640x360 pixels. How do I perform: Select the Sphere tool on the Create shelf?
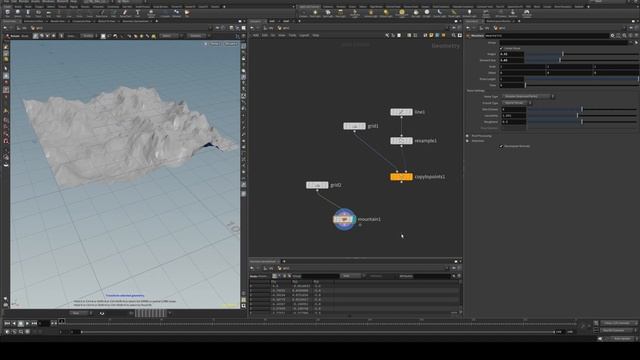pyautogui.click(x=18, y=13)
